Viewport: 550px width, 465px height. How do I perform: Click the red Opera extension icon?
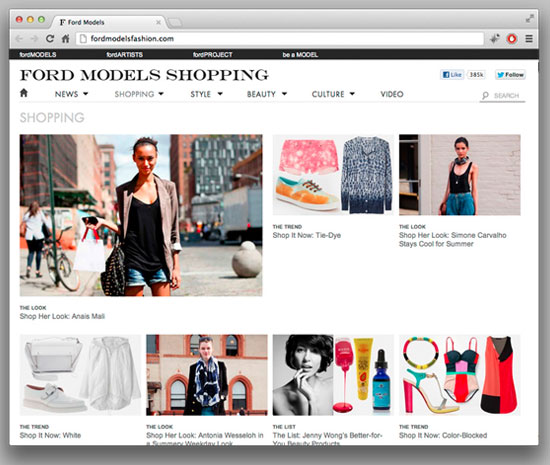(512, 39)
